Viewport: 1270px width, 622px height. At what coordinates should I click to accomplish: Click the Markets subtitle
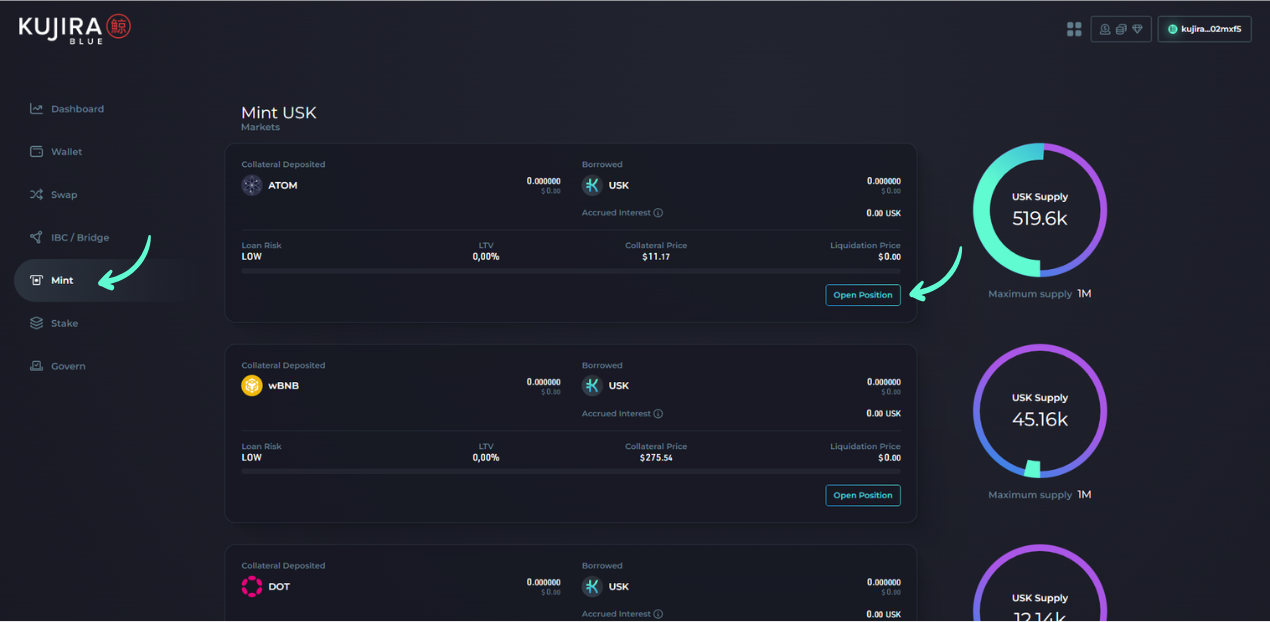tap(261, 128)
